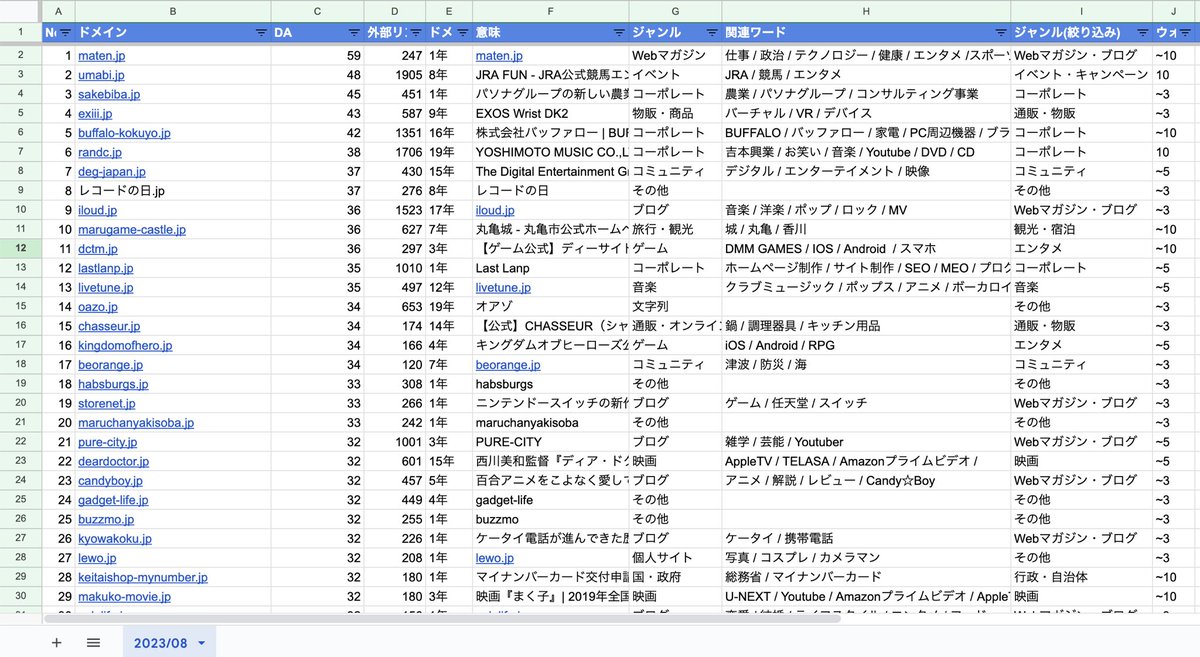Click external links value 1905

[x=394, y=75]
